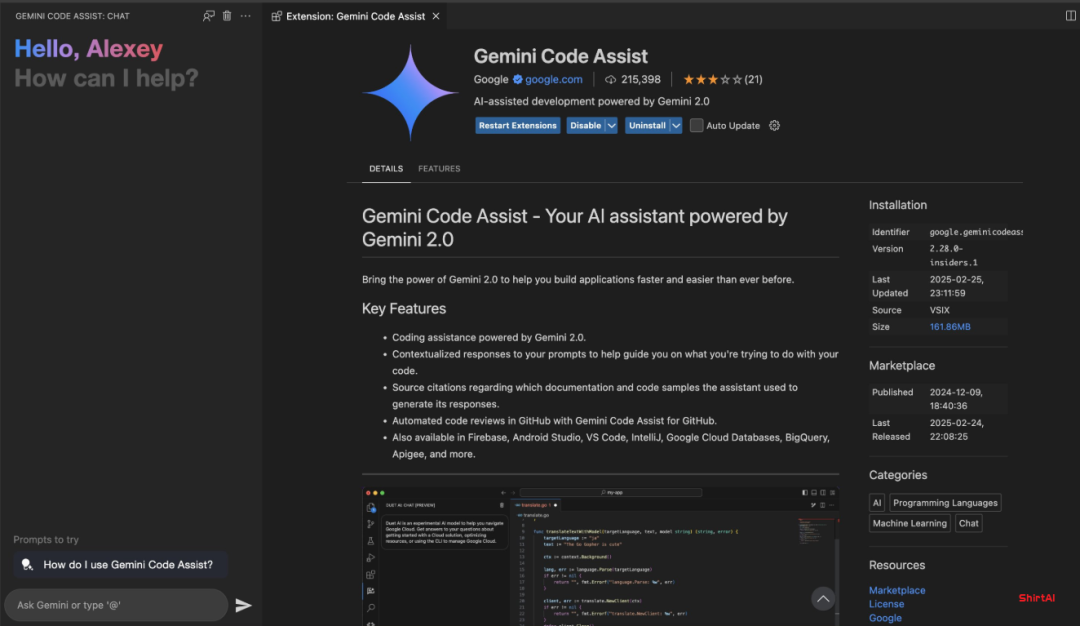Click the install count 215,398

[x=633, y=79]
